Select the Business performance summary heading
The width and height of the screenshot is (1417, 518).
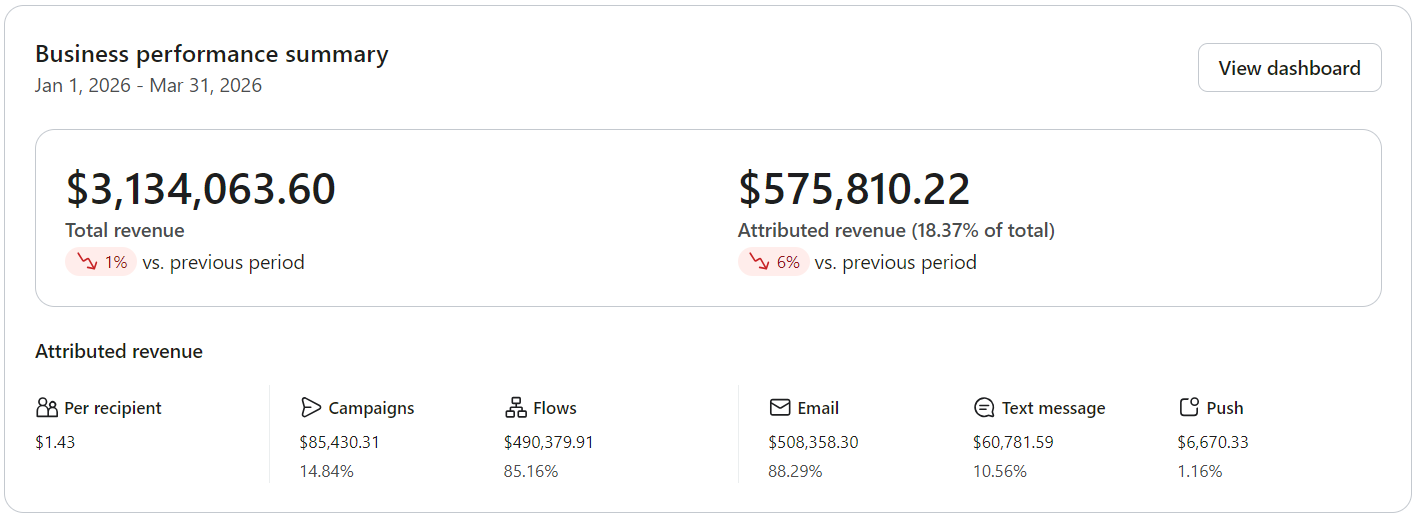tap(212, 54)
